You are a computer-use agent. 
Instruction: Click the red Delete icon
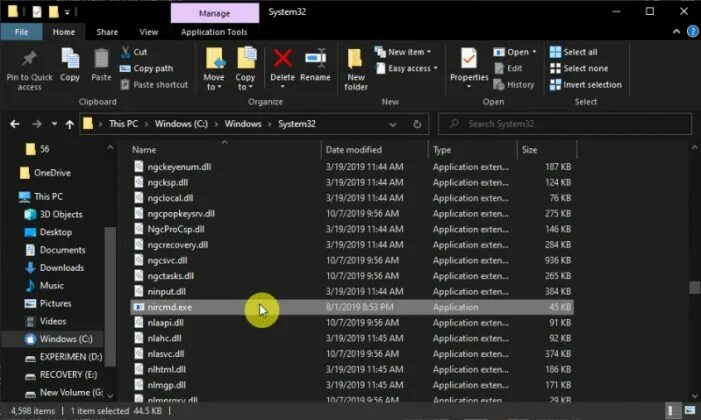pos(283,58)
